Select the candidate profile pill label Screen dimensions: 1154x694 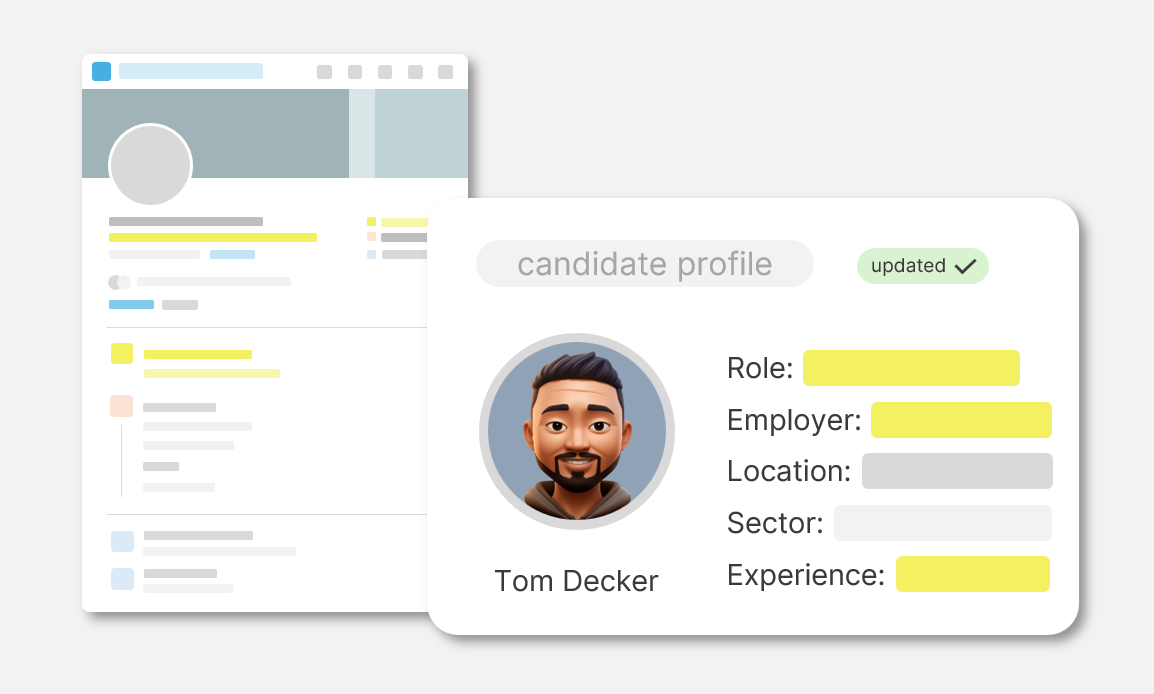point(645,263)
